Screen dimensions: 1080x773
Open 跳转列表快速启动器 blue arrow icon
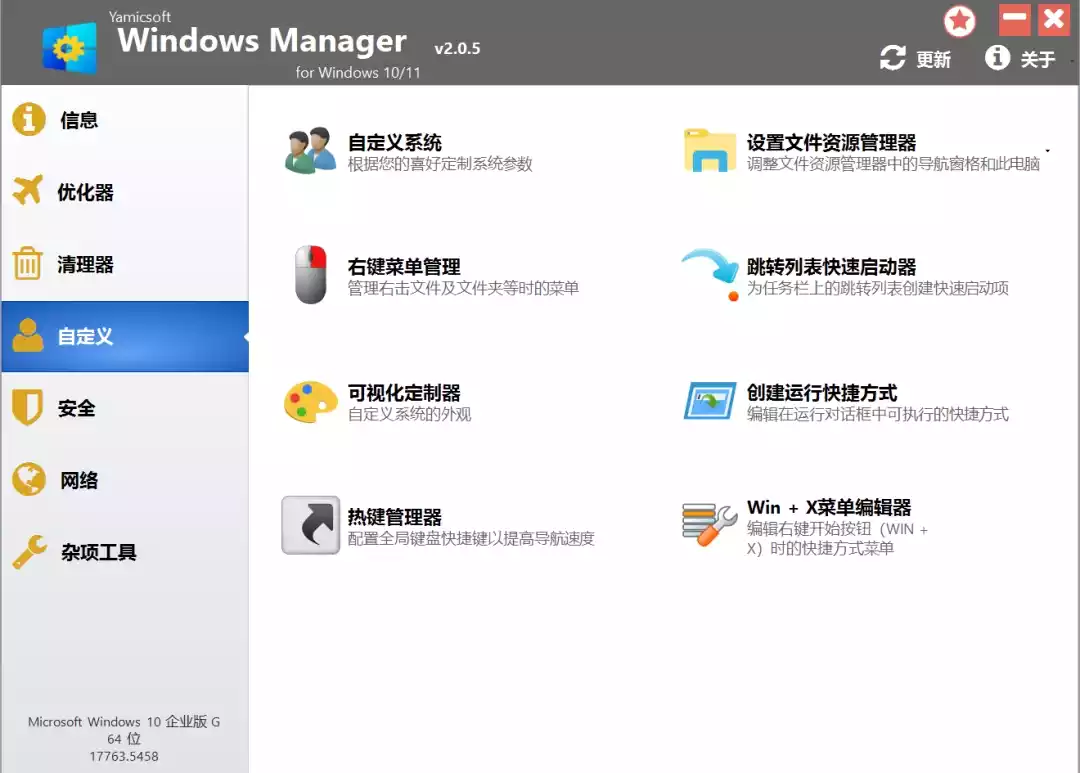pyautogui.click(x=710, y=274)
